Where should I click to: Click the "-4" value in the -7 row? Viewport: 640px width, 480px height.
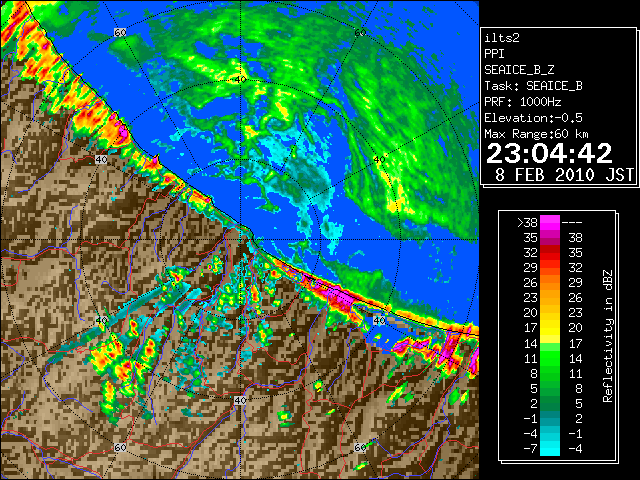(x=575, y=448)
